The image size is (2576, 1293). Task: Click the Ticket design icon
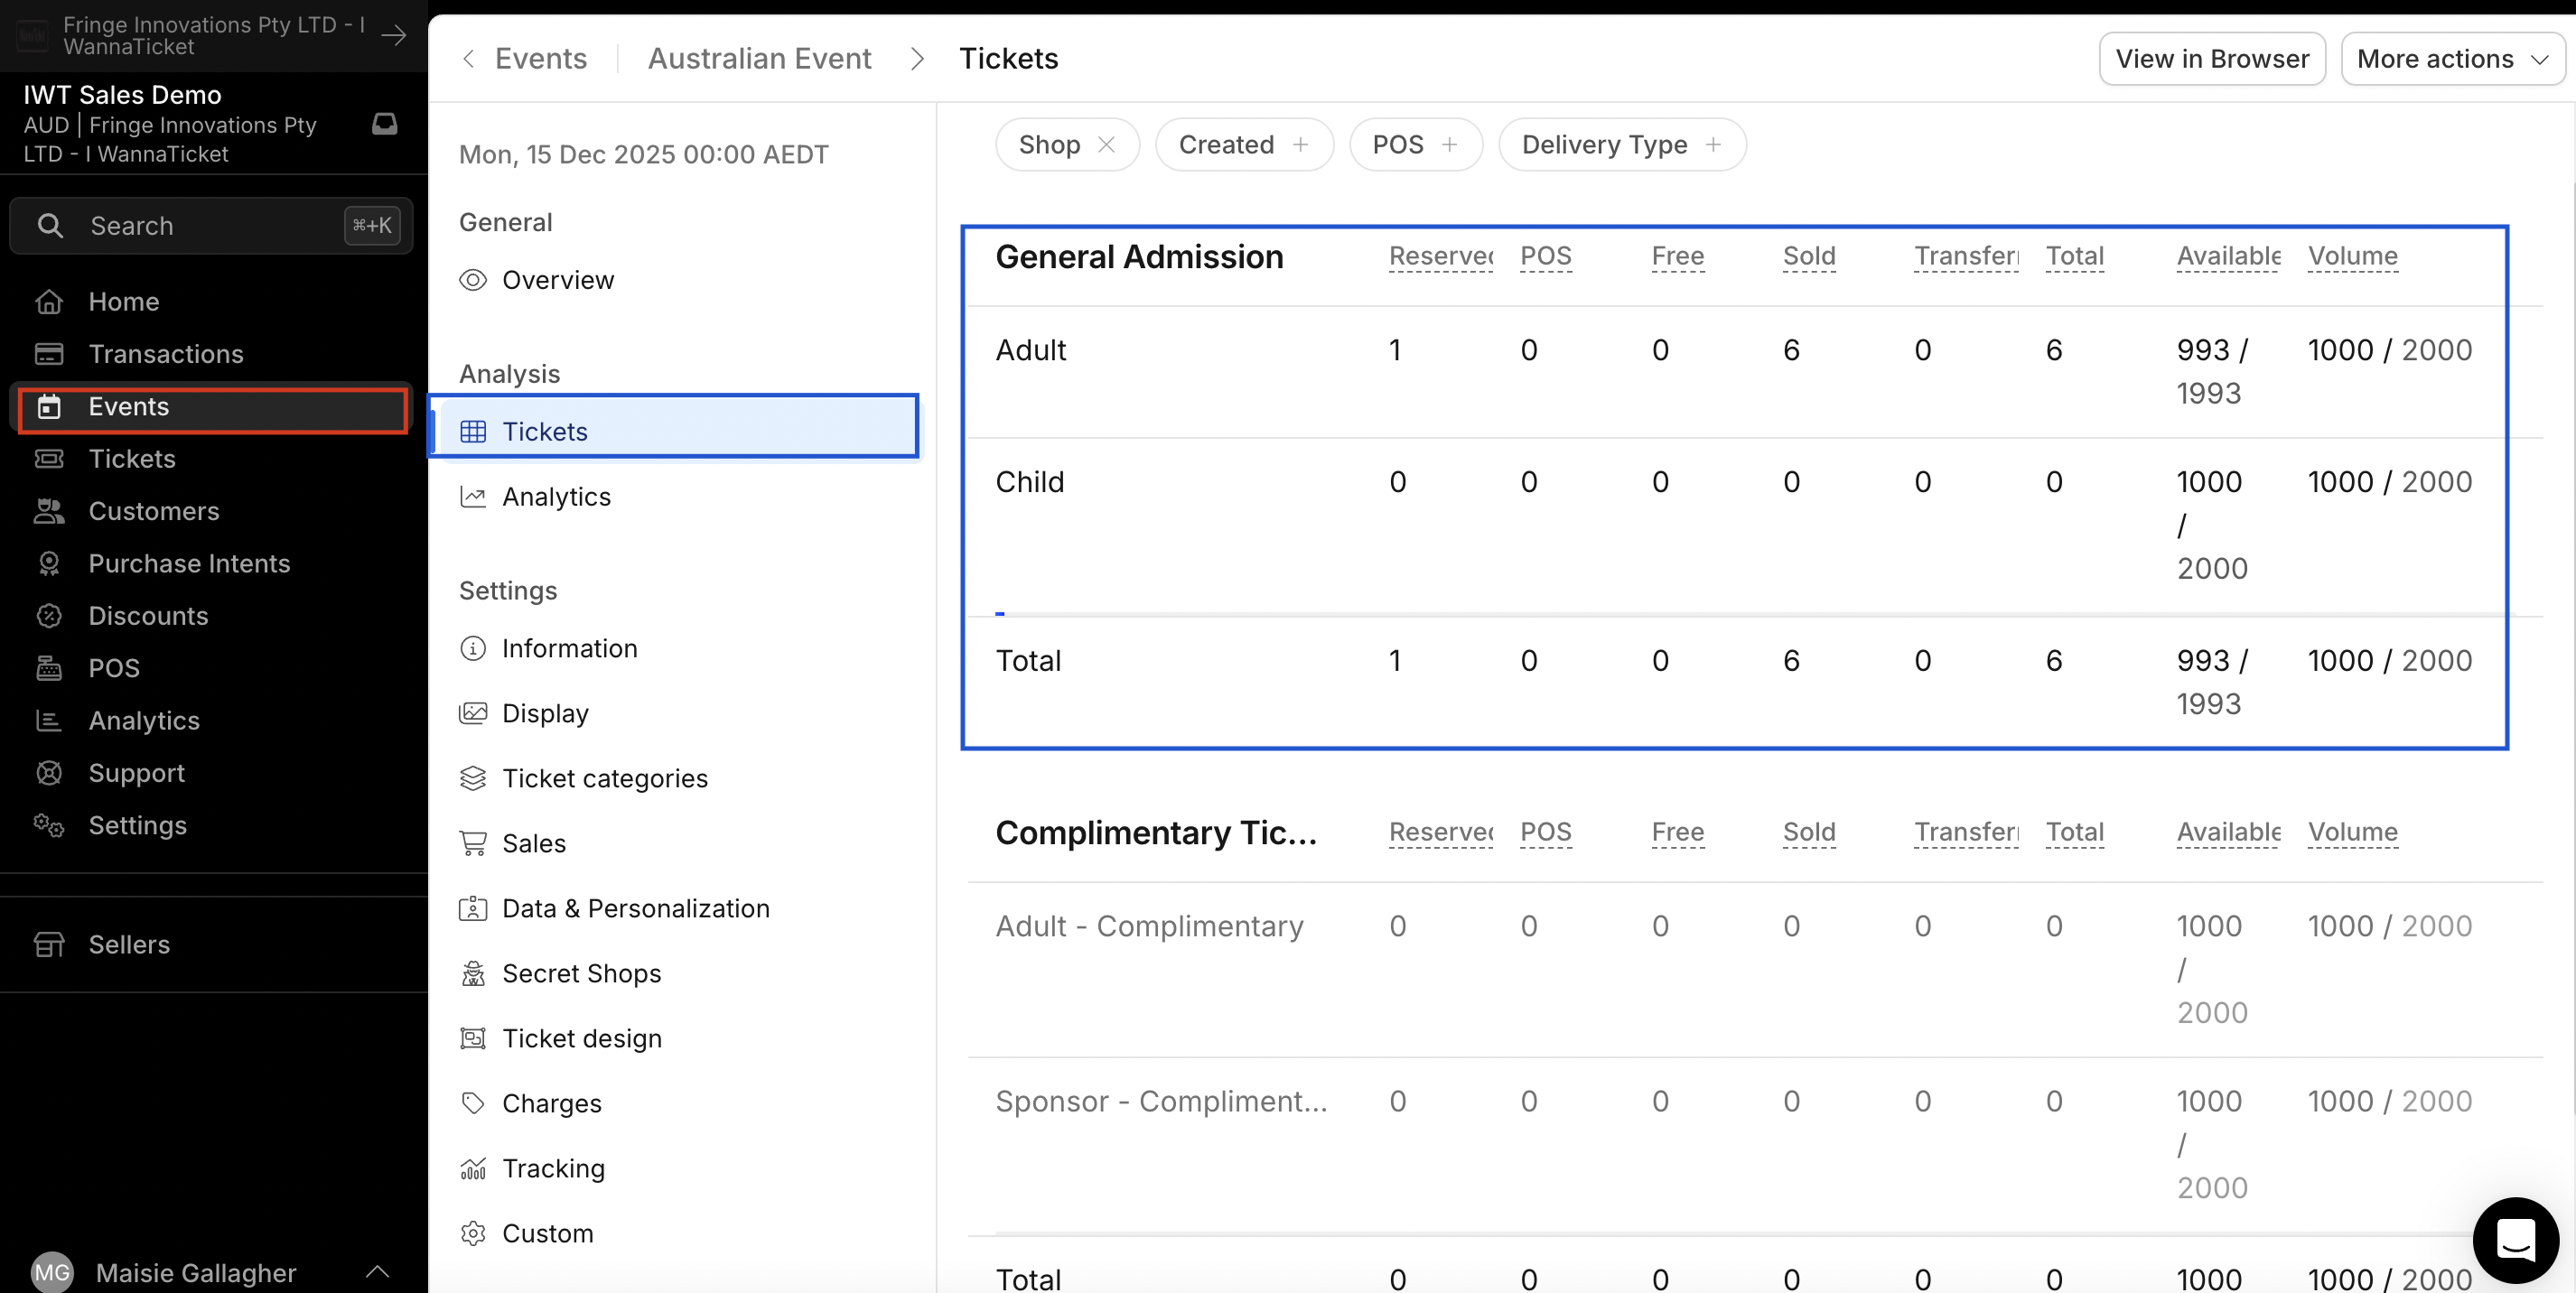pyautogui.click(x=473, y=1038)
